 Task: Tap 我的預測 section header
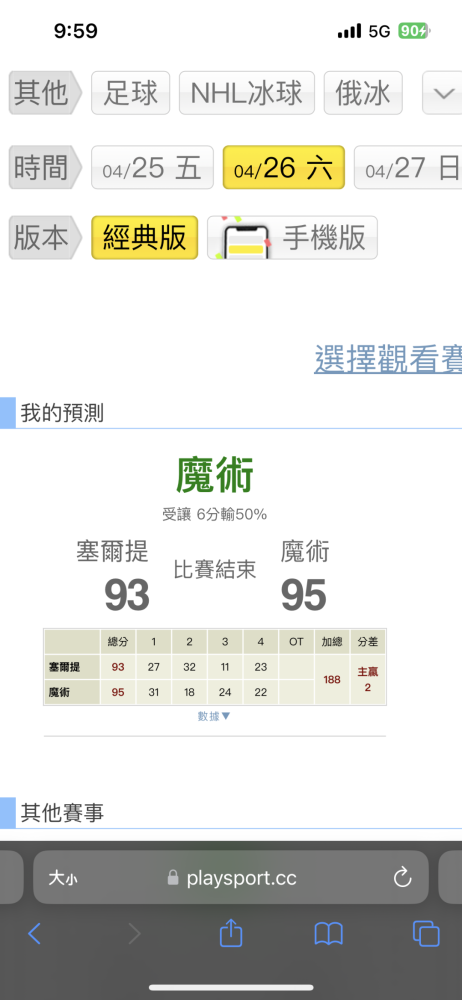(x=62, y=413)
